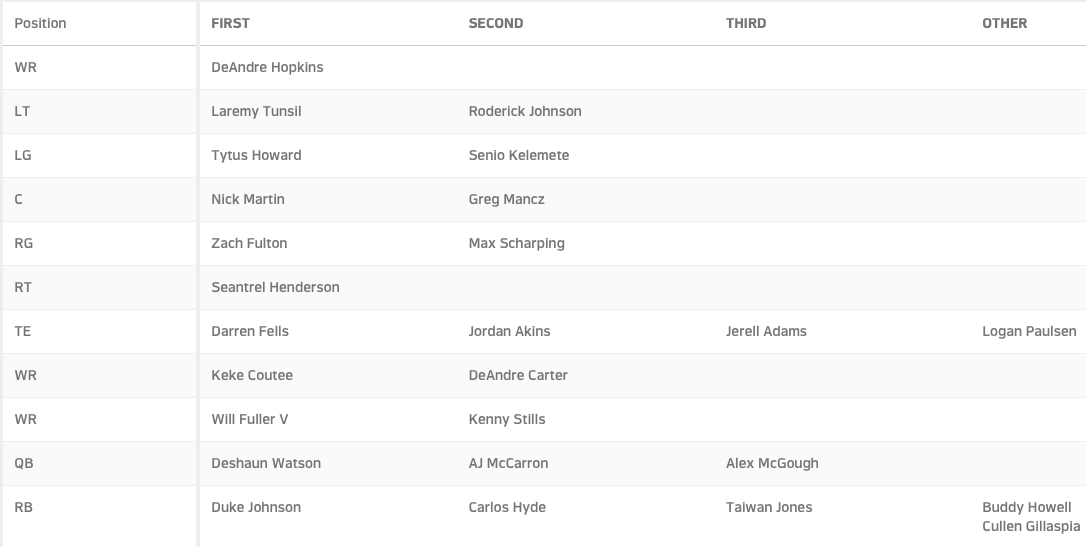
Task: Open Jerell Adams in THIRD column
Action: [x=765, y=331]
